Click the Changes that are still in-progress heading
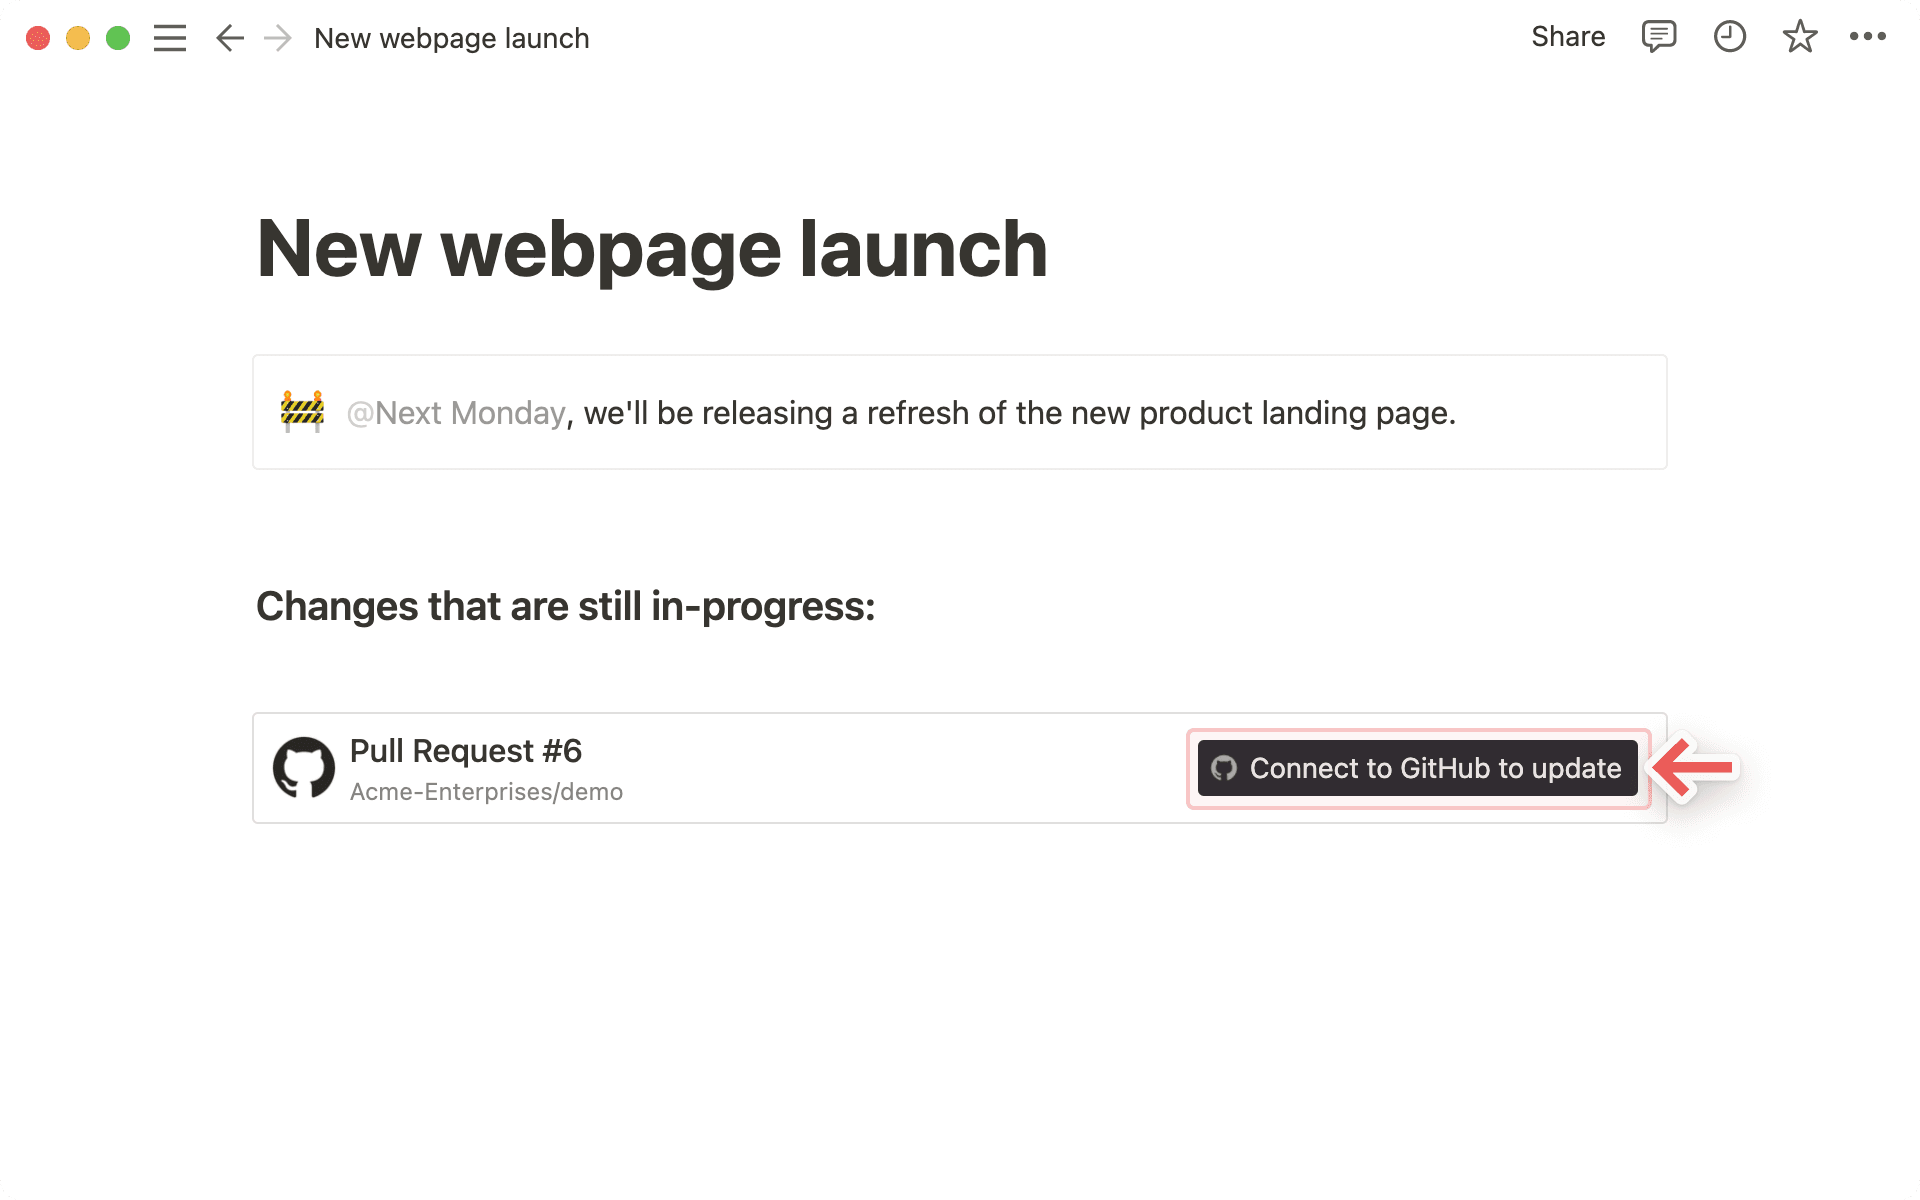This screenshot has width=1920, height=1200. click(564, 606)
